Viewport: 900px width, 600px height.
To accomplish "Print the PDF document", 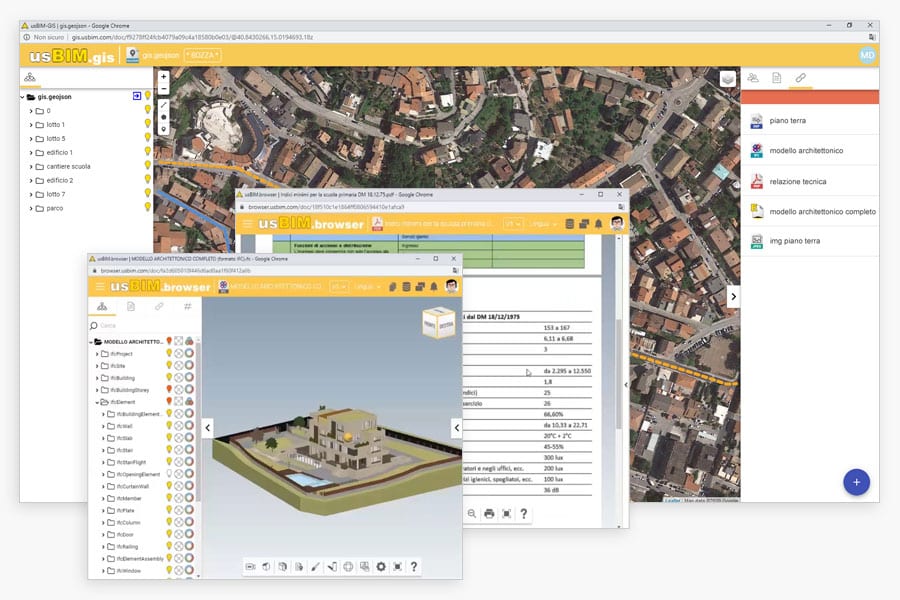I will pos(489,514).
